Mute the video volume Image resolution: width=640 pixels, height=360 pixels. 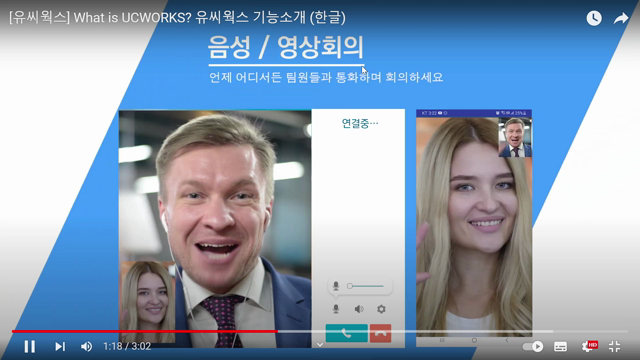[86, 347]
